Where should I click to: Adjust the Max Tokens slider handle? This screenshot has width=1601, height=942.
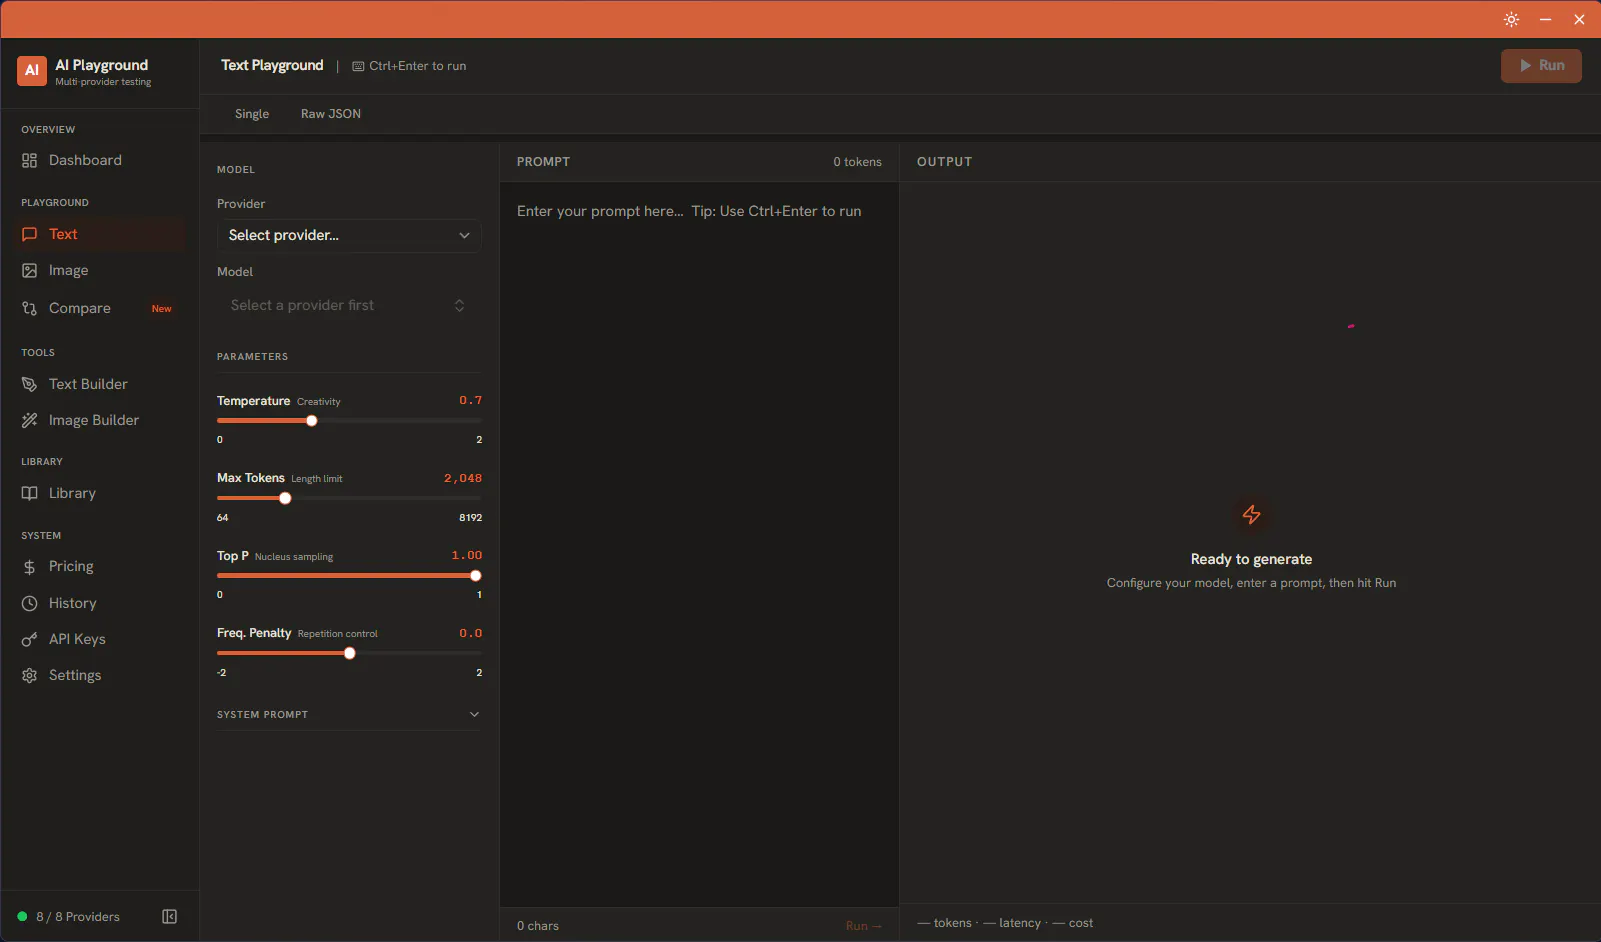(285, 498)
